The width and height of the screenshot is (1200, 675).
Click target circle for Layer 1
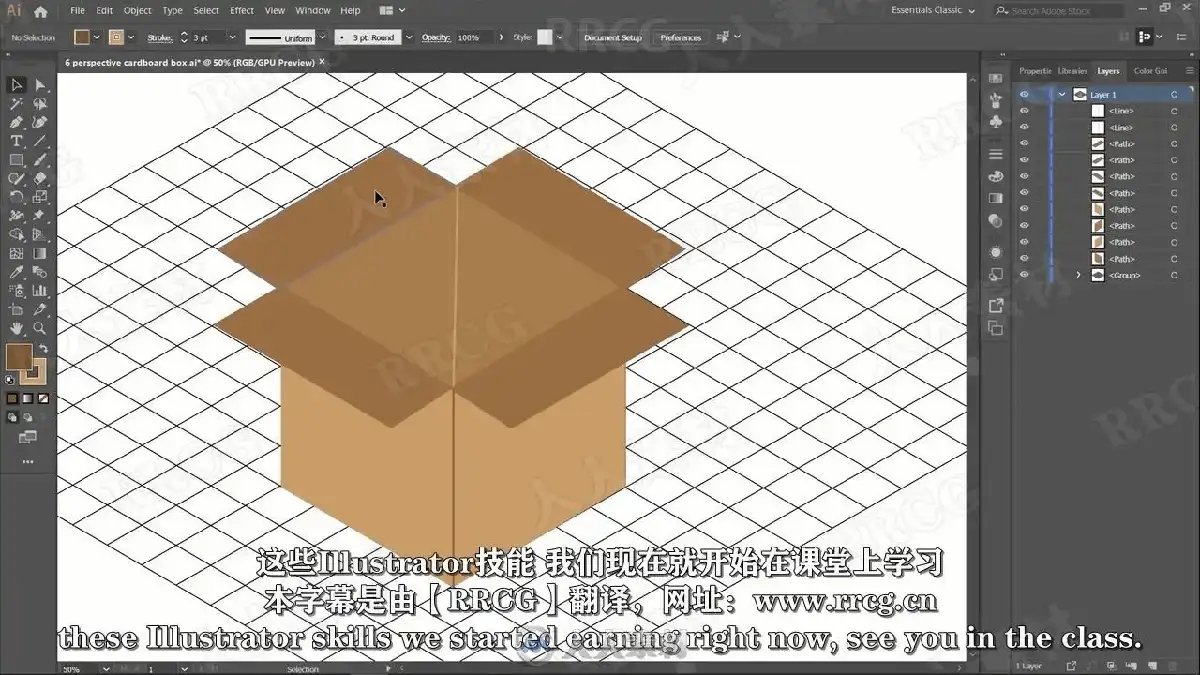pyautogui.click(x=1174, y=95)
